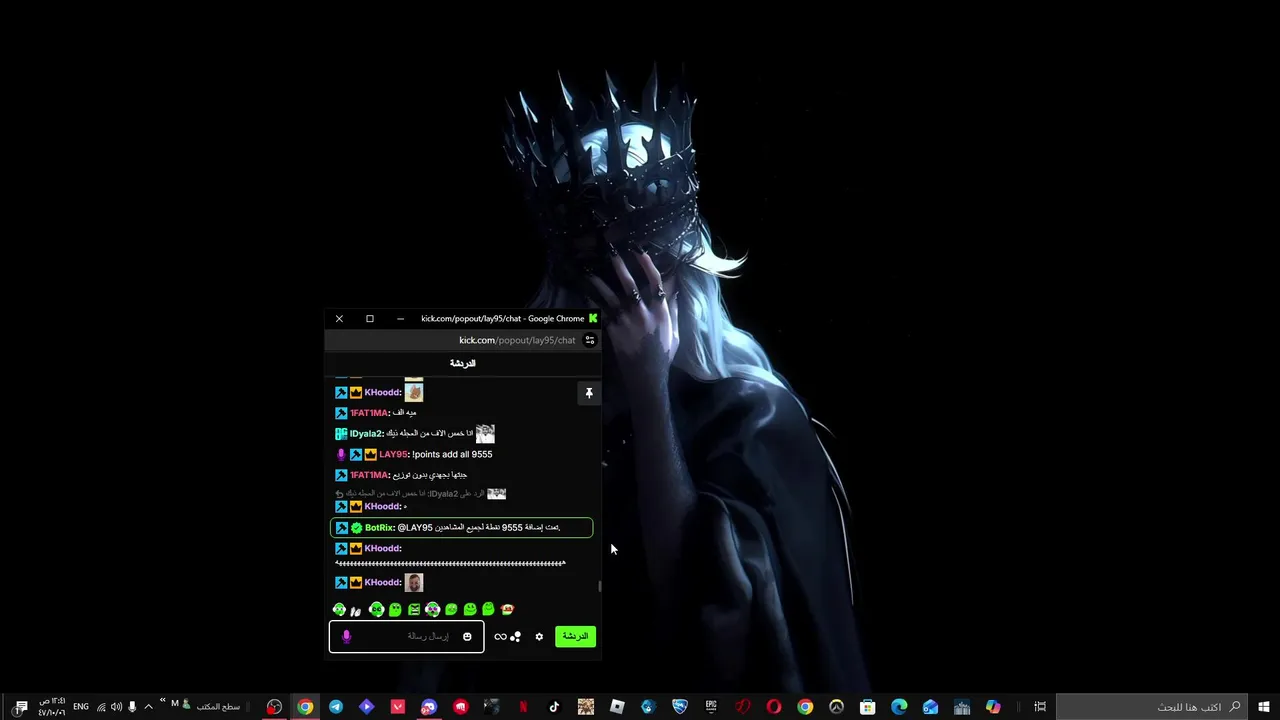Click the chat scrollbar thumb
This screenshot has width=1280, height=720.
click(x=600, y=586)
